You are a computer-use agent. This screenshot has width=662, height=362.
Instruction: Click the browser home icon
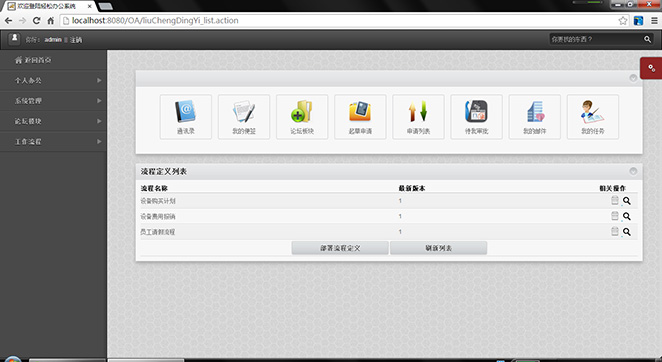pos(50,21)
